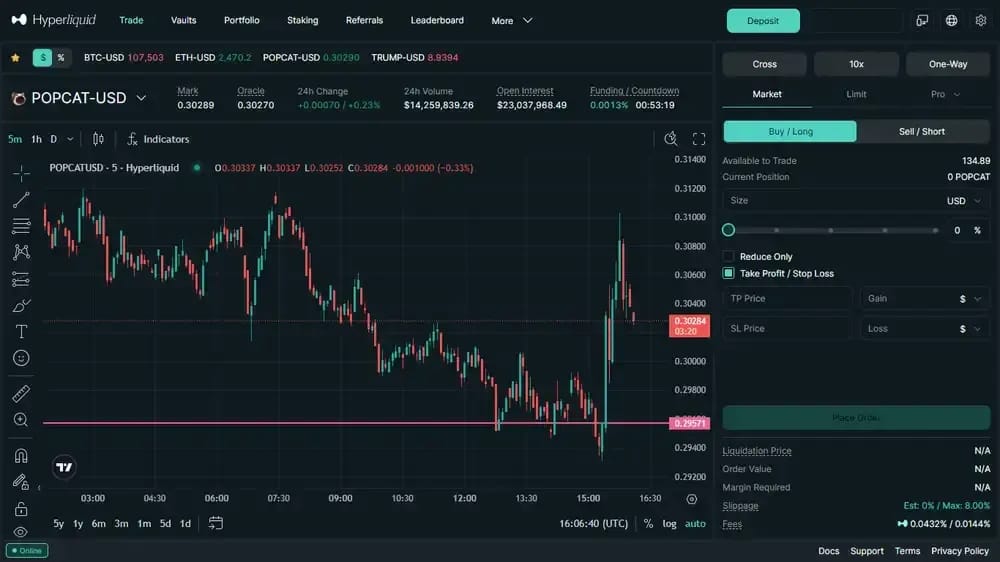Activate the magnet snap tool
This screenshot has width=1000, height=562.
[x=21, y=455]
